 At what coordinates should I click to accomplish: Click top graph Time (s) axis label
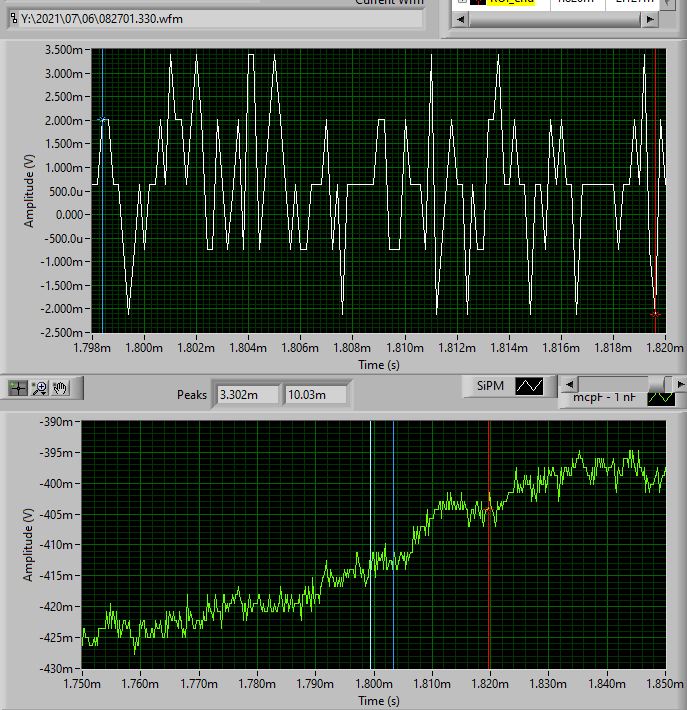click(x=379, y=365)
